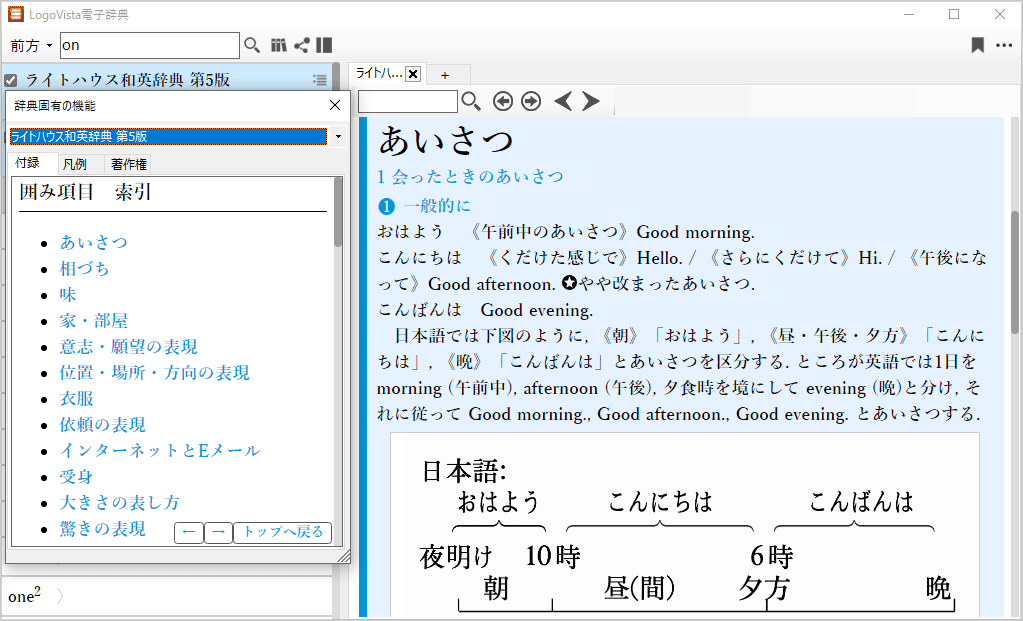Open the dictionary selection combo box arrow
The width and height of the screenshot is (1023, 621).
coord(338,136)
